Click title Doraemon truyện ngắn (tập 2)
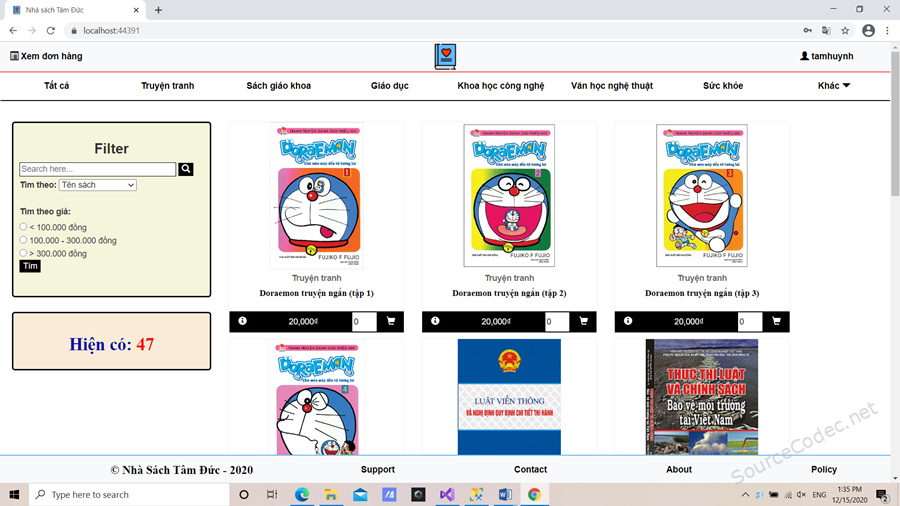Viewport: 900px width, 506px height. [509, 293]
